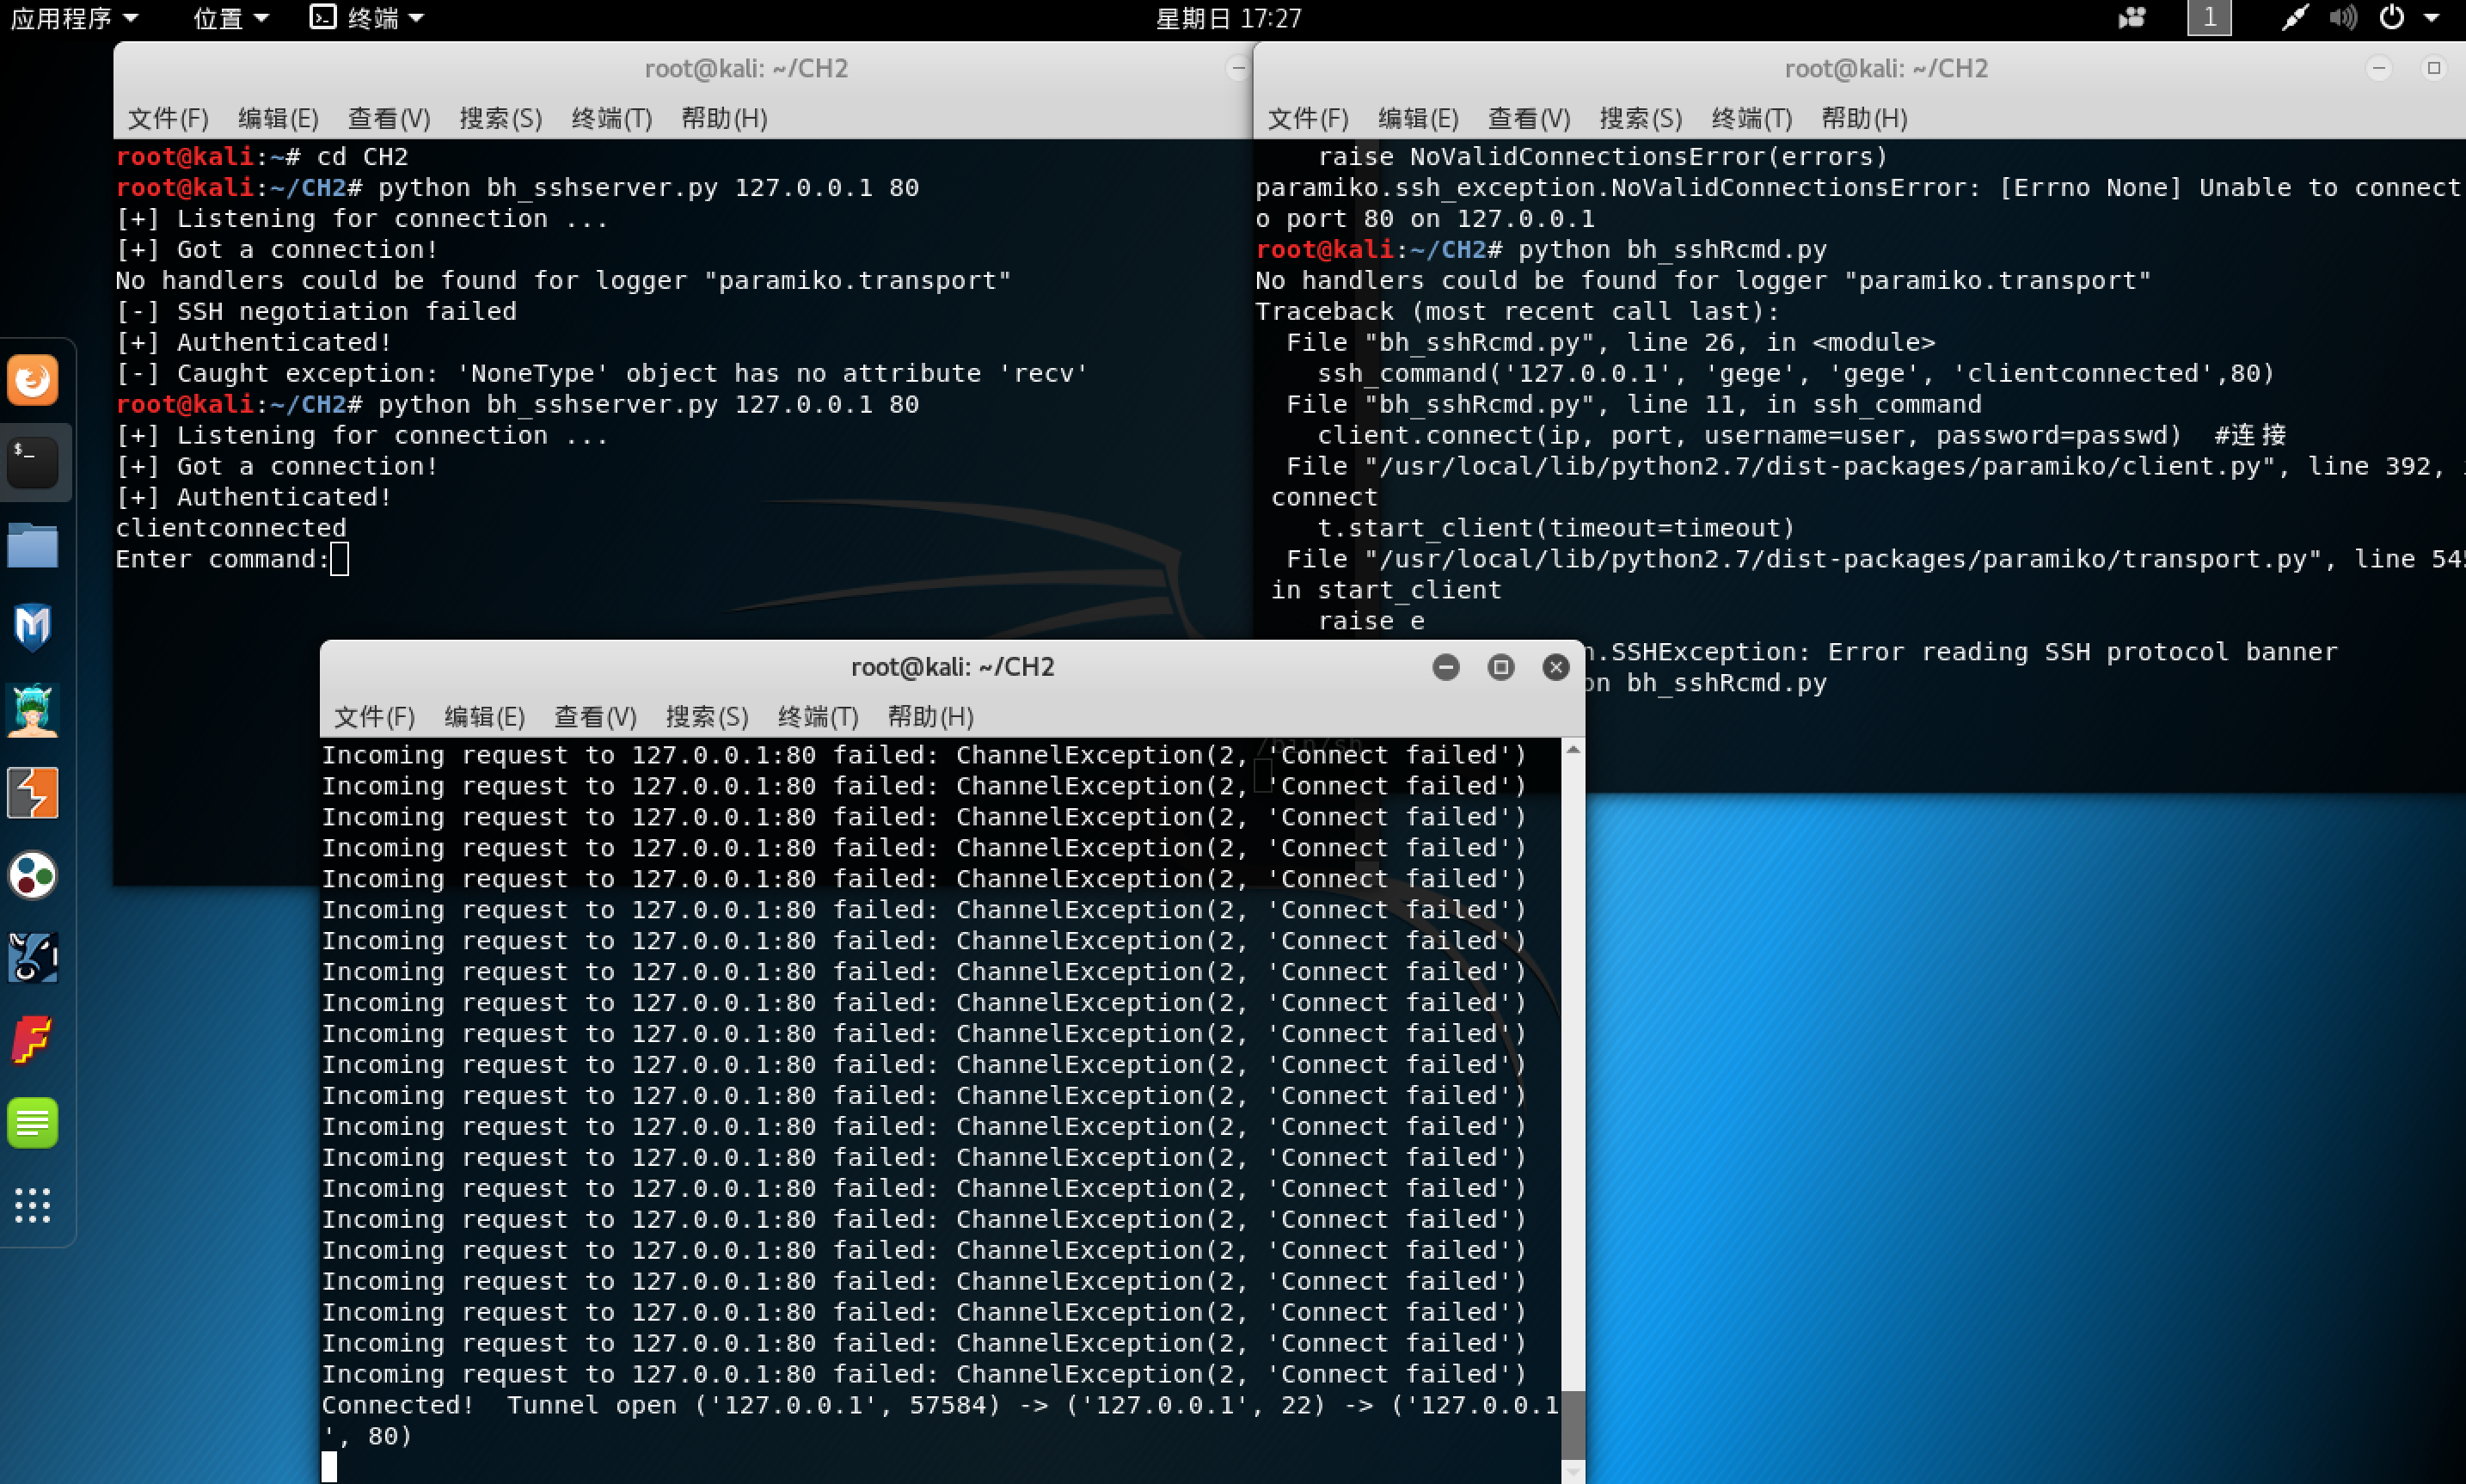Open 搜索(S) menu in the left sshserver terminal
Viewport: 2466px width, 1484px height.
(501, 118)
